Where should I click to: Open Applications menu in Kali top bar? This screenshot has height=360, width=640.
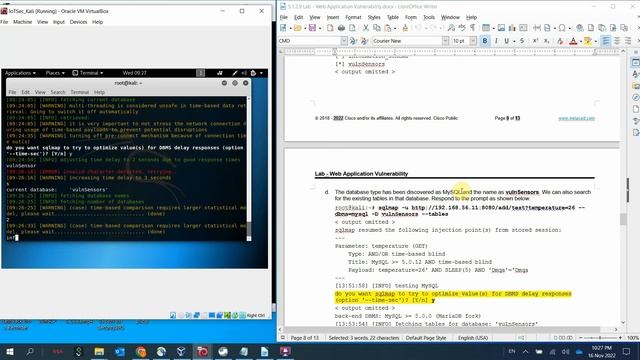[20, 73]
